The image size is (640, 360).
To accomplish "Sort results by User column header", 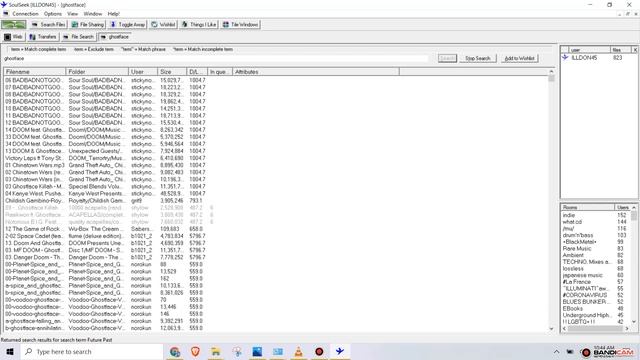I will pyautogui.click(x=143, y=72).
